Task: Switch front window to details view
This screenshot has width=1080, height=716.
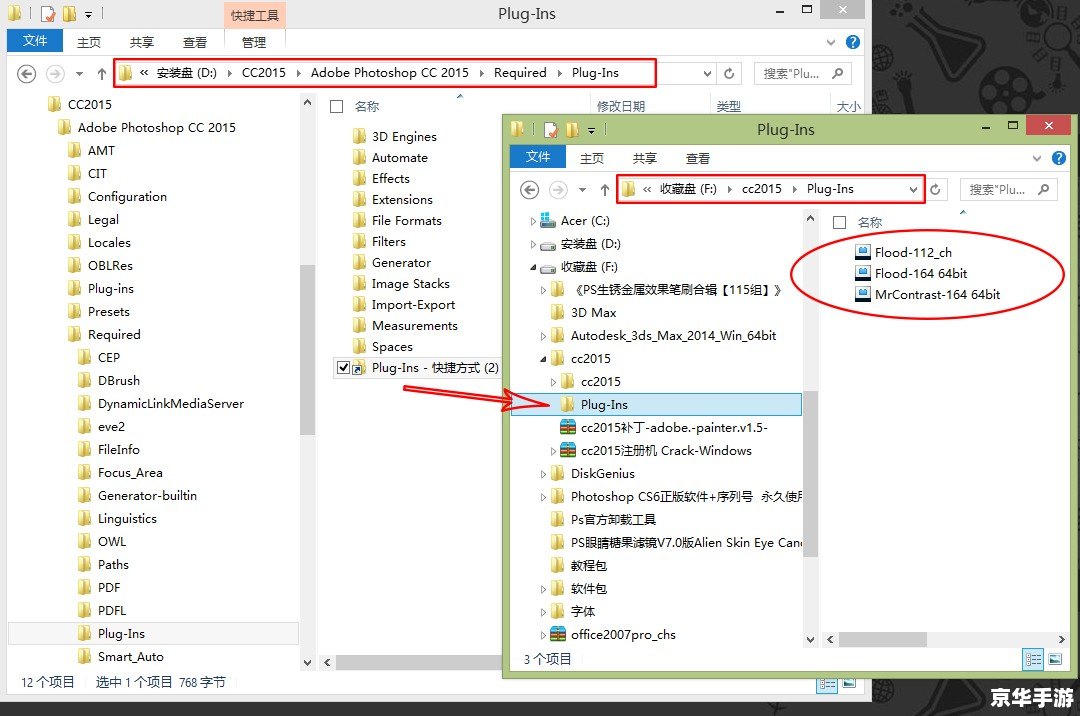Action: [1033, 660]
